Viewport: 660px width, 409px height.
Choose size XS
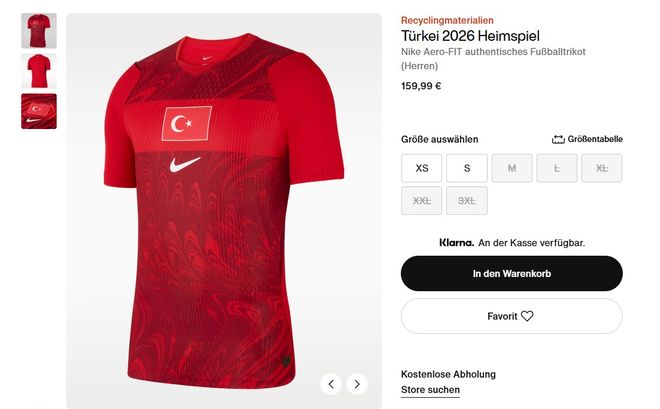tap(422, 168)
